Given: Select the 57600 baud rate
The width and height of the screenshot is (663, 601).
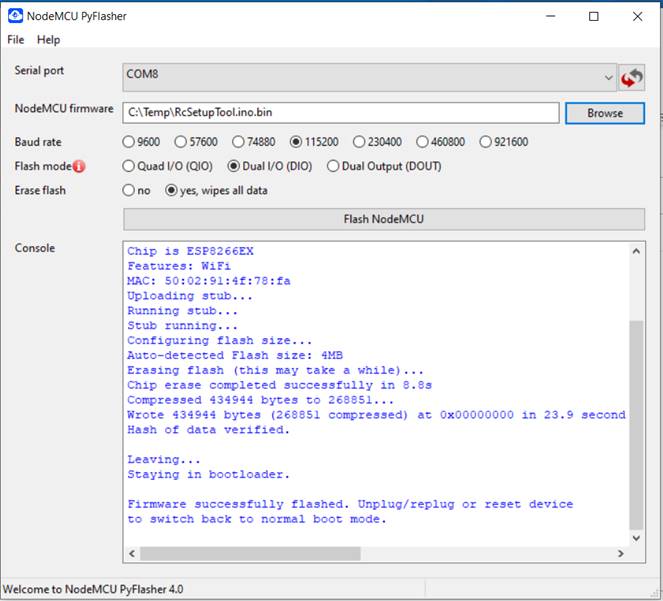Looking at the screenshot, I should [196, 142].
